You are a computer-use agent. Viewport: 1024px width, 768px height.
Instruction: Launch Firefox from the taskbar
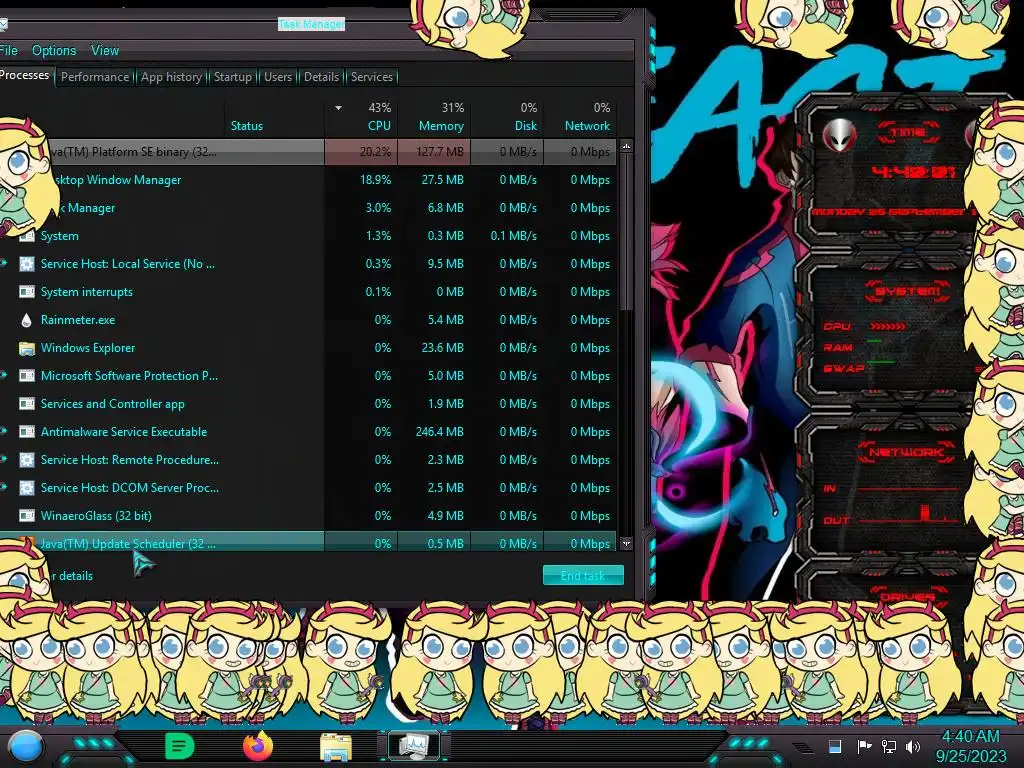pyautogui.click(x=258, y=746)
